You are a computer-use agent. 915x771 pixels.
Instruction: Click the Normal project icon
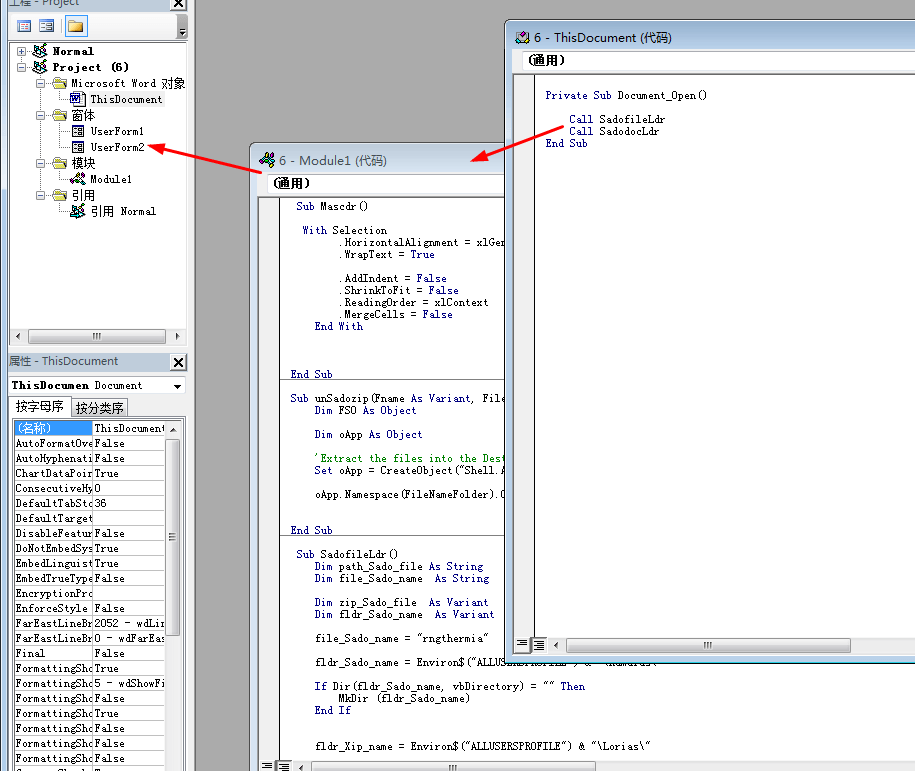point(40,51)
